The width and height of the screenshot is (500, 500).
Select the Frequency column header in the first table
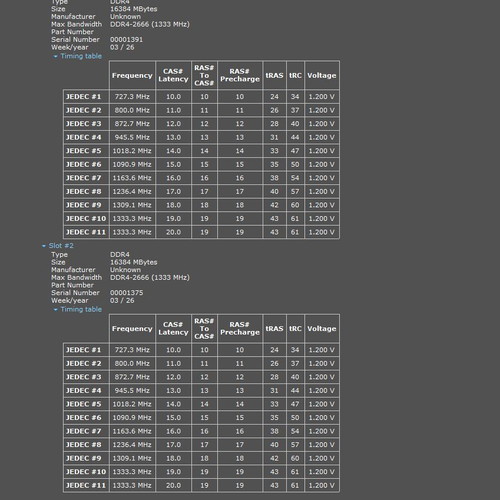[132, 75]
